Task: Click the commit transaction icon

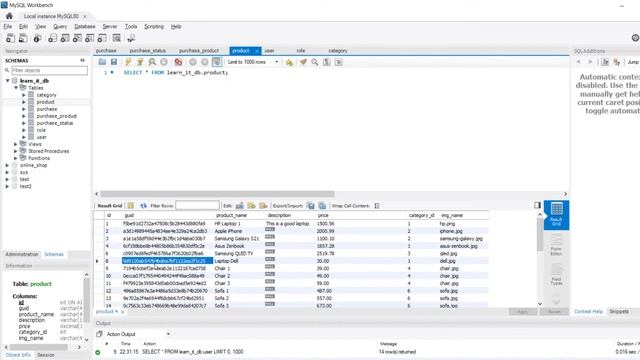Action: click(x=193, y=62)
